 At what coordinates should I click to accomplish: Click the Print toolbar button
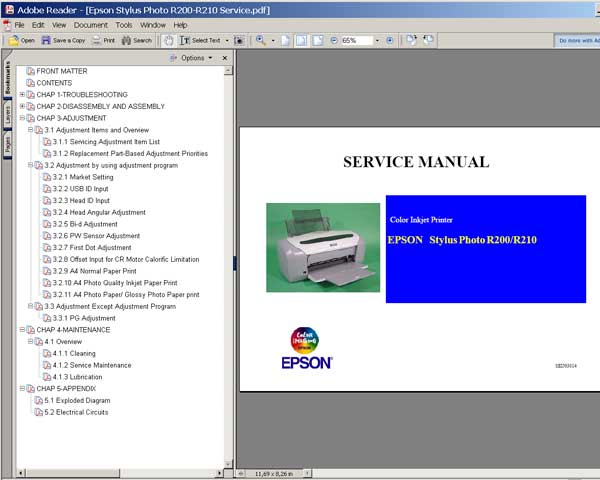pos(104,40)
